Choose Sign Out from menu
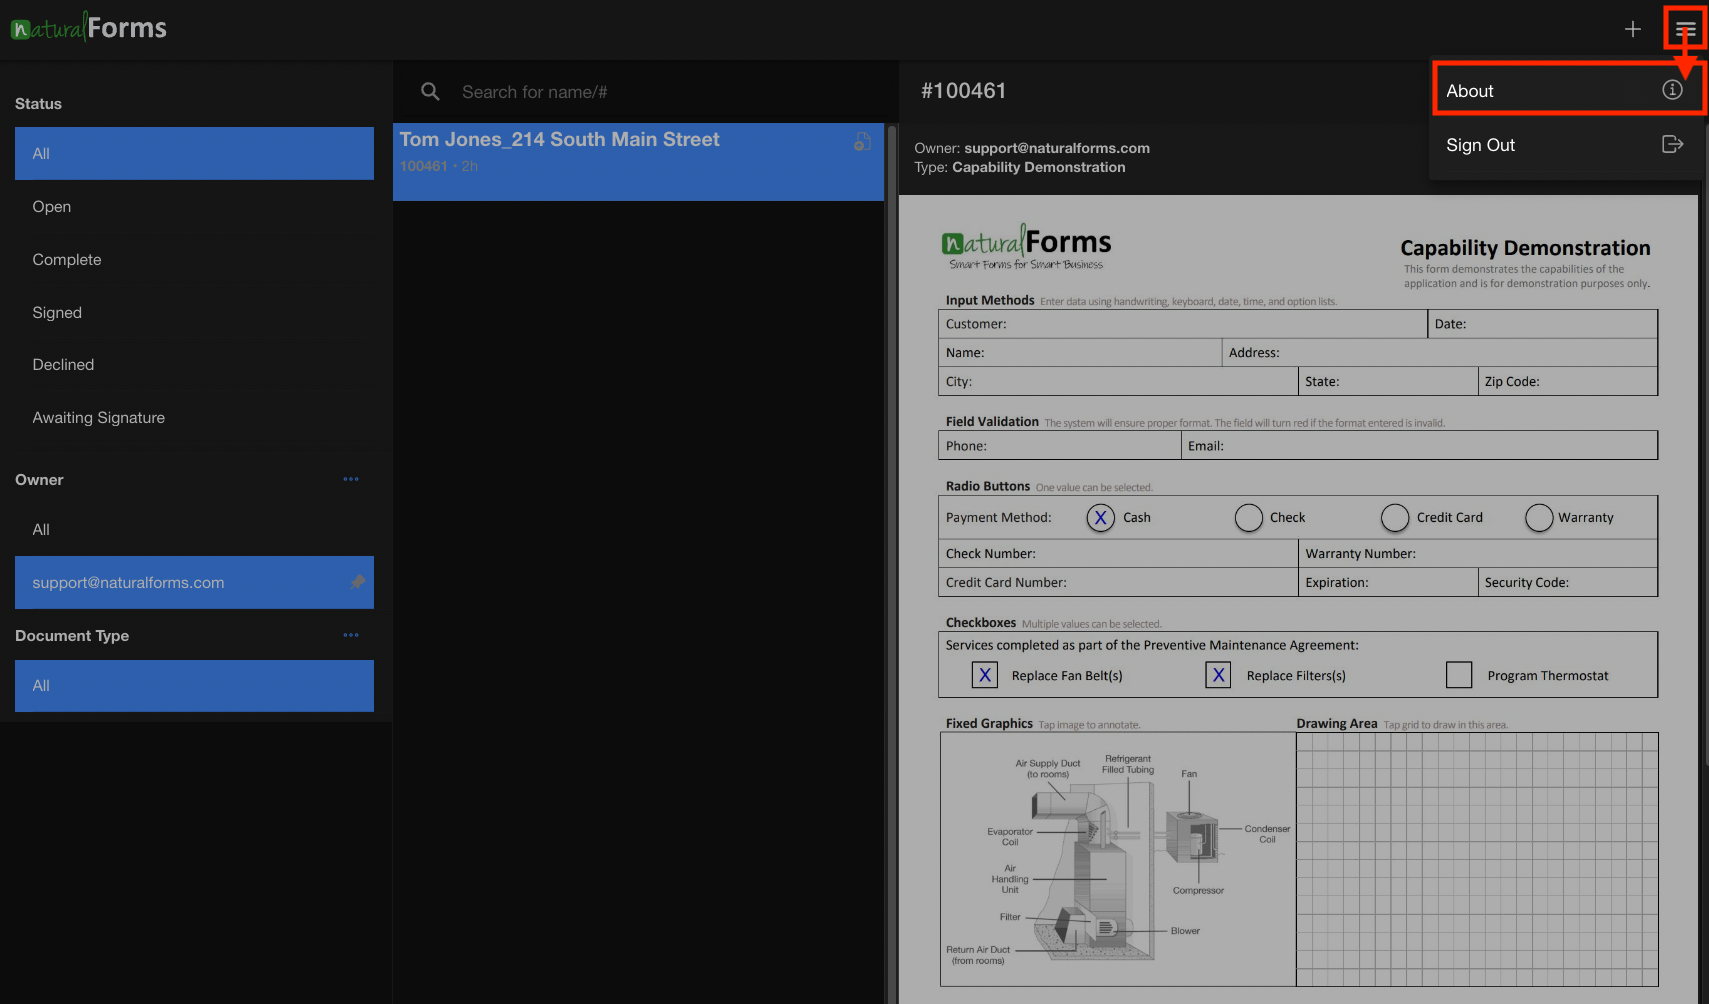 1566,145
